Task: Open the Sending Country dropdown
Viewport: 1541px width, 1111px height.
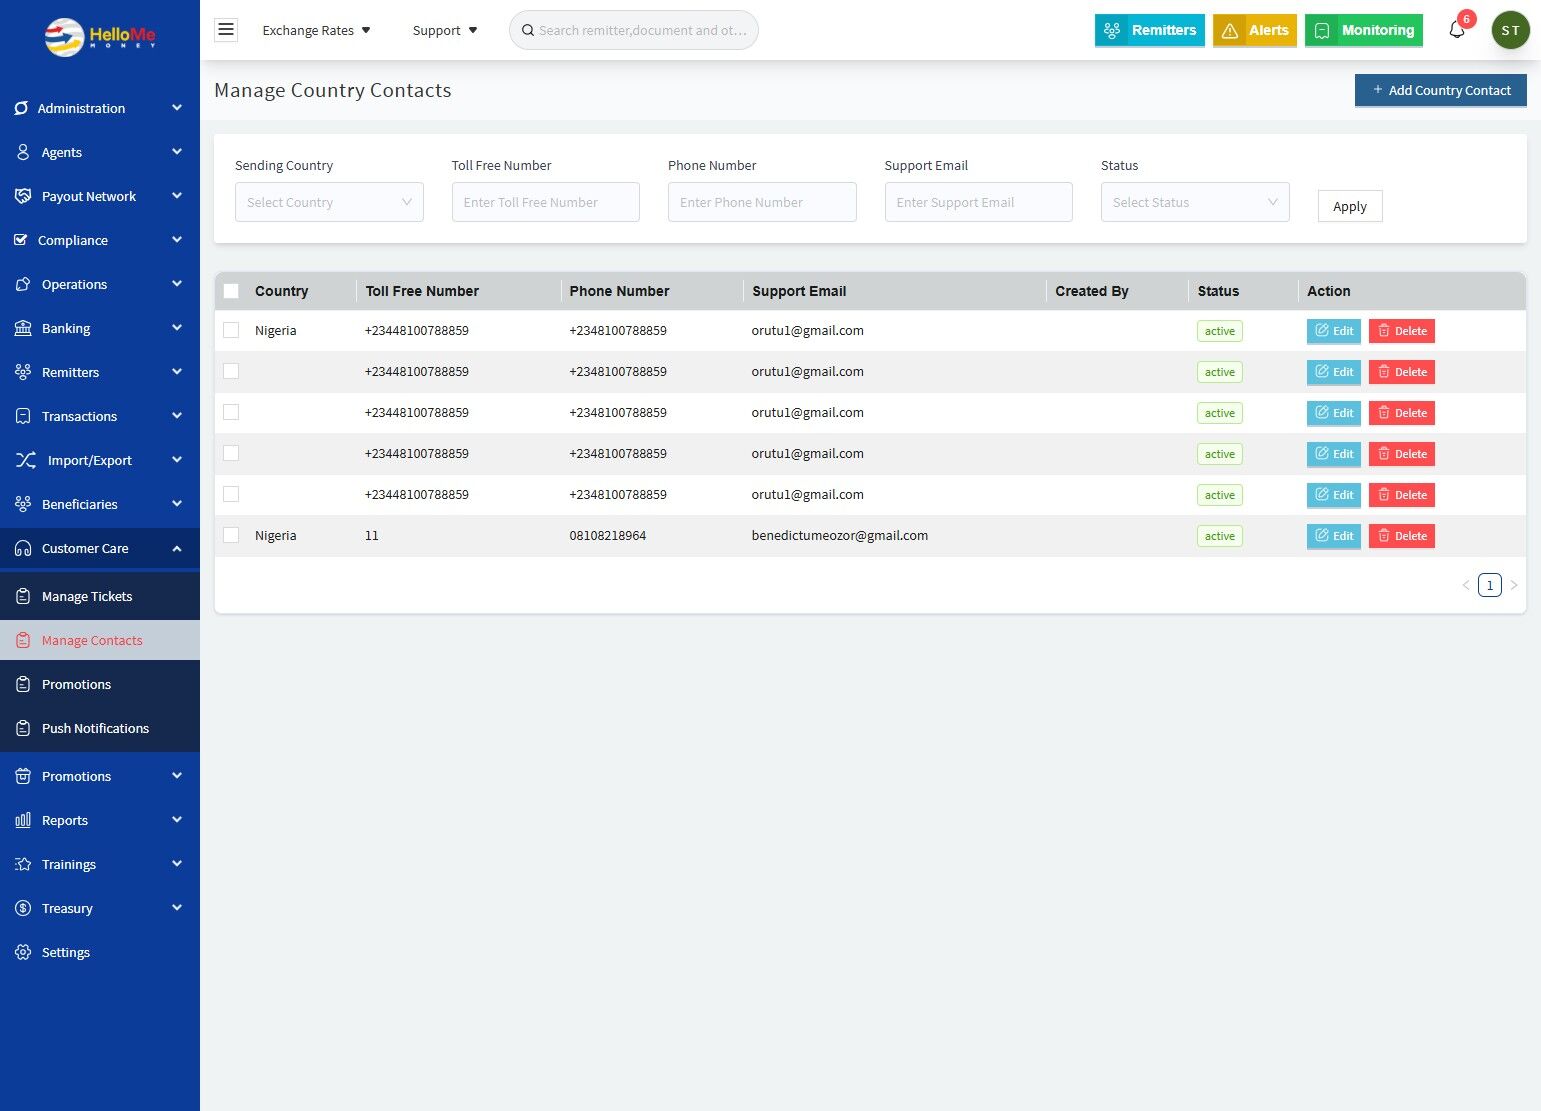Action: coord(329,202)
